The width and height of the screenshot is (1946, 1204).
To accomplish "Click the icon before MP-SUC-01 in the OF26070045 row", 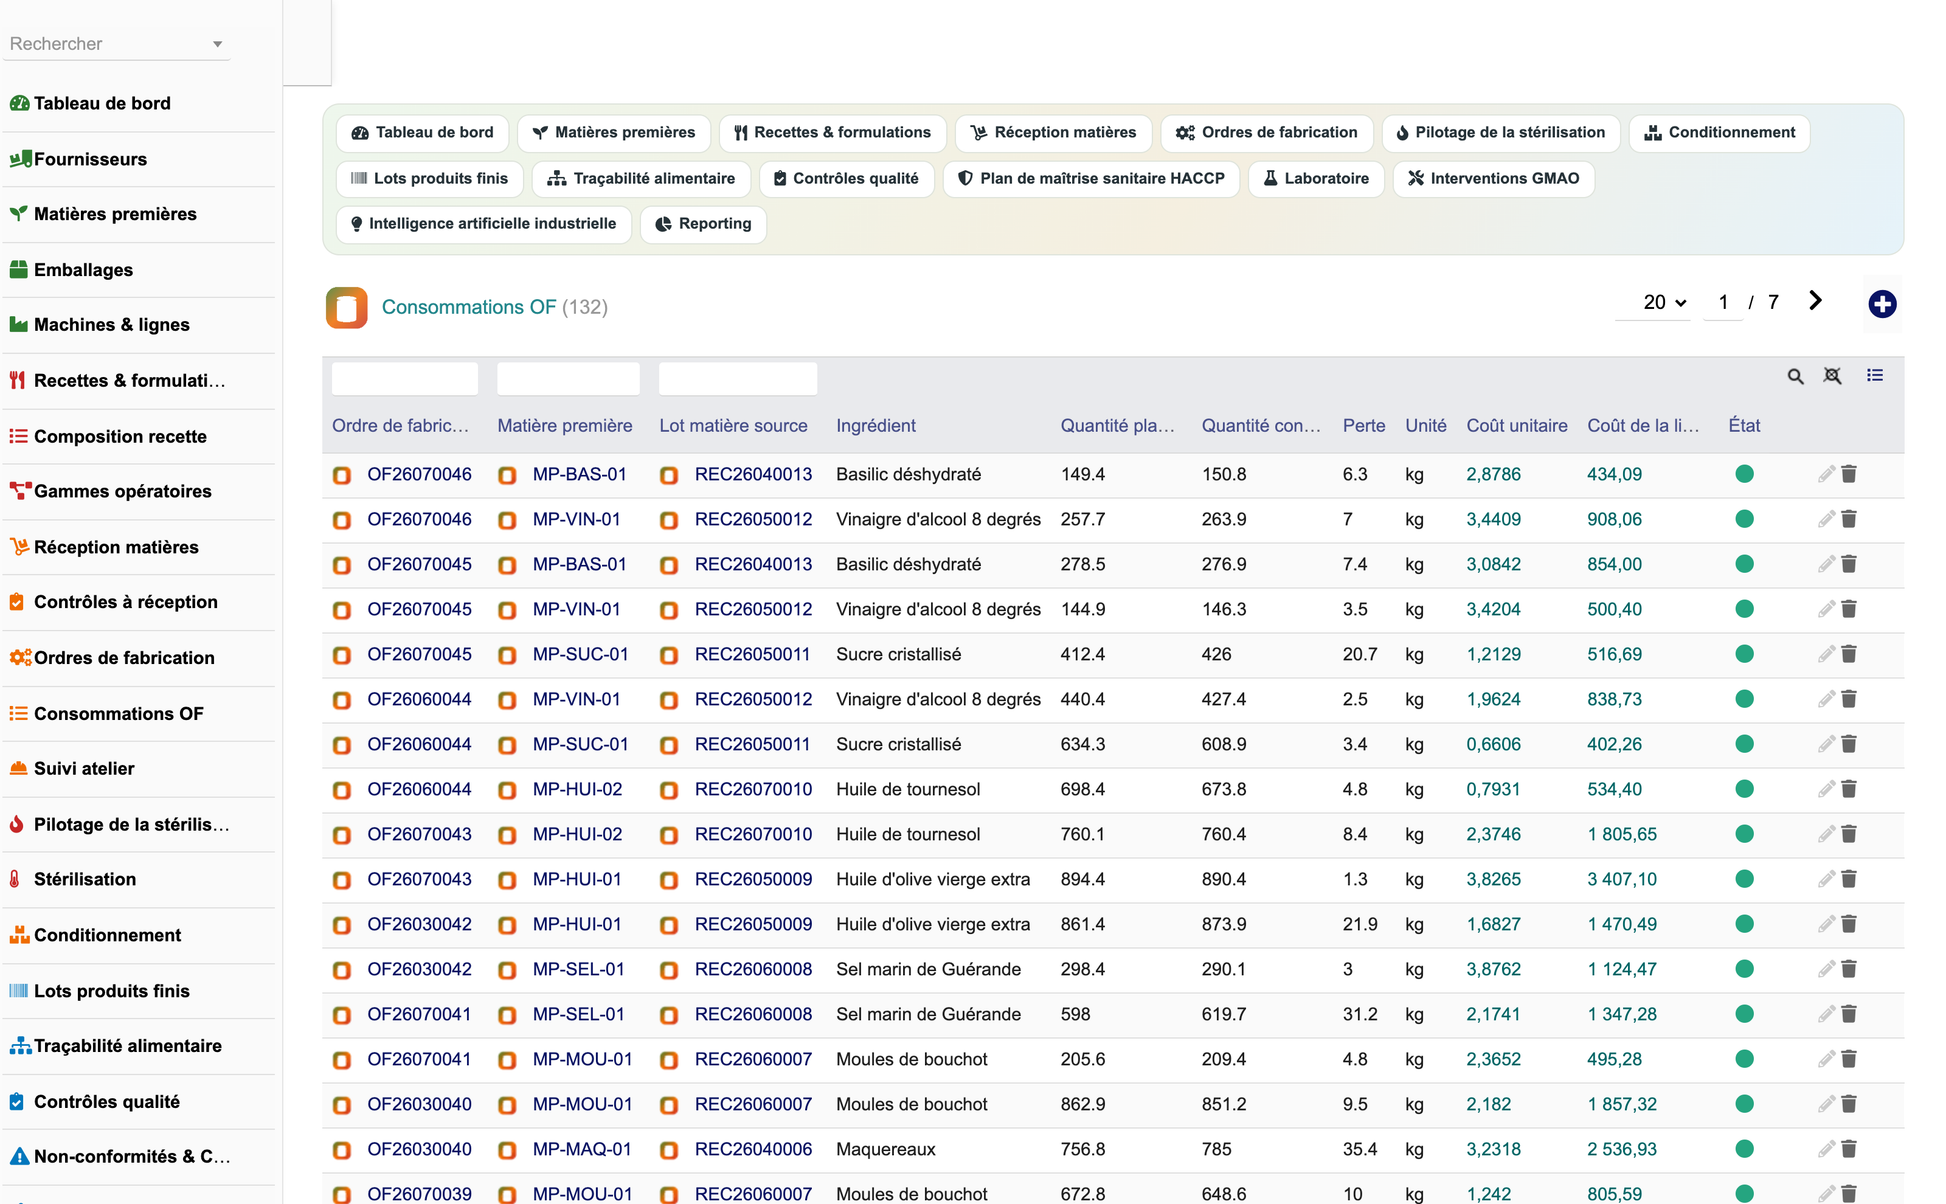I will tap(507, 655).
